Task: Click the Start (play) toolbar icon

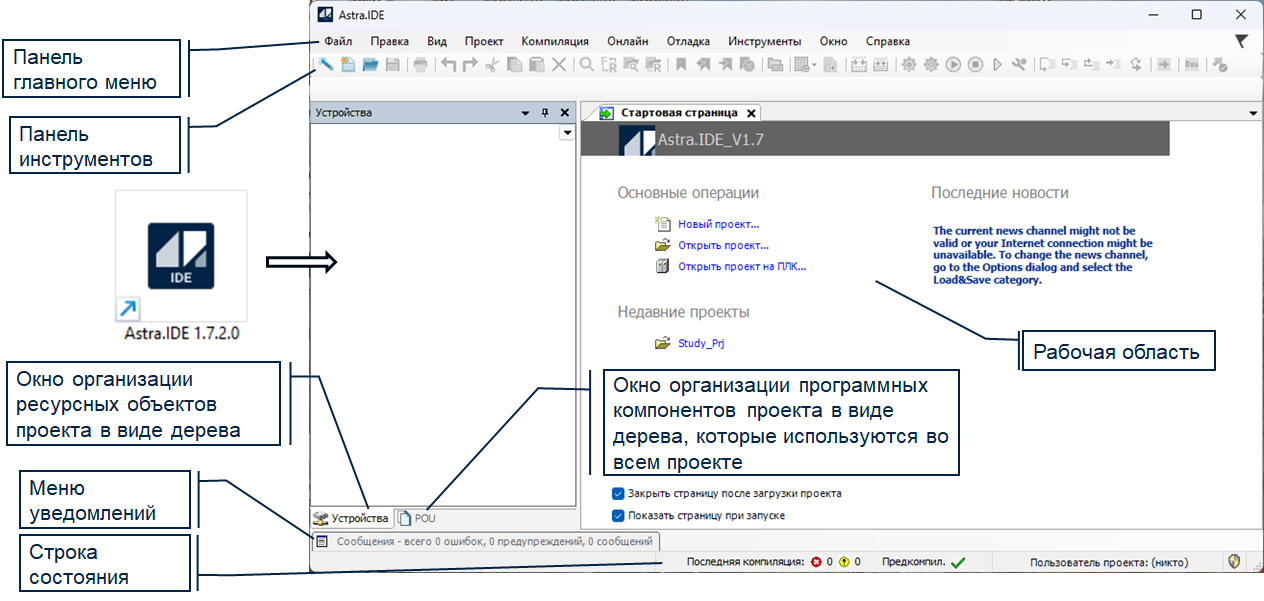Action: point(953,65)
